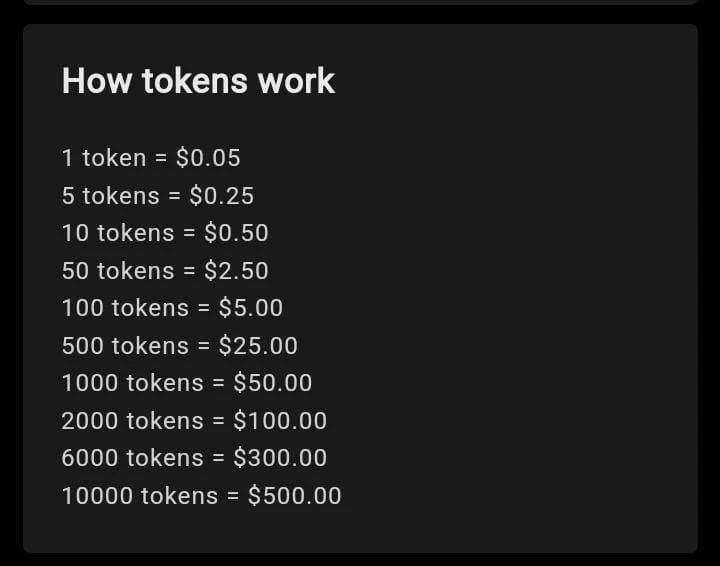Screen dimensions: 720x566
Task: Click the $50.00 dollar amount
Action: click(273, 383)
